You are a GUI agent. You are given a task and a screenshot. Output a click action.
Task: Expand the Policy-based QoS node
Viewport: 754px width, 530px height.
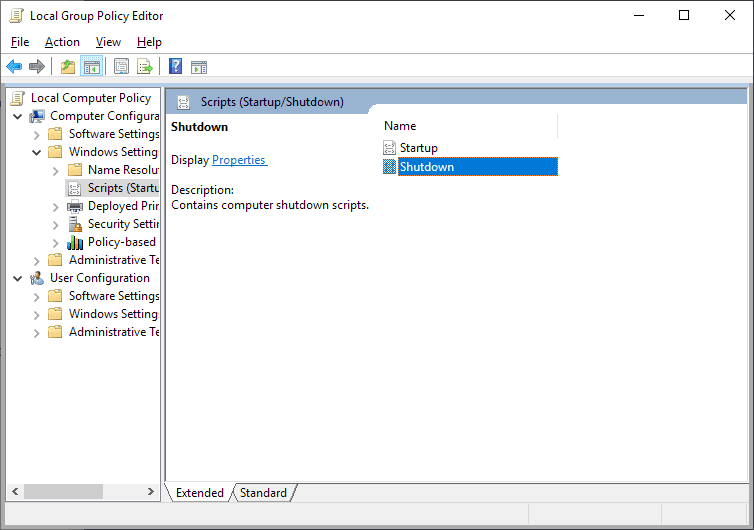tap(56, 243)
